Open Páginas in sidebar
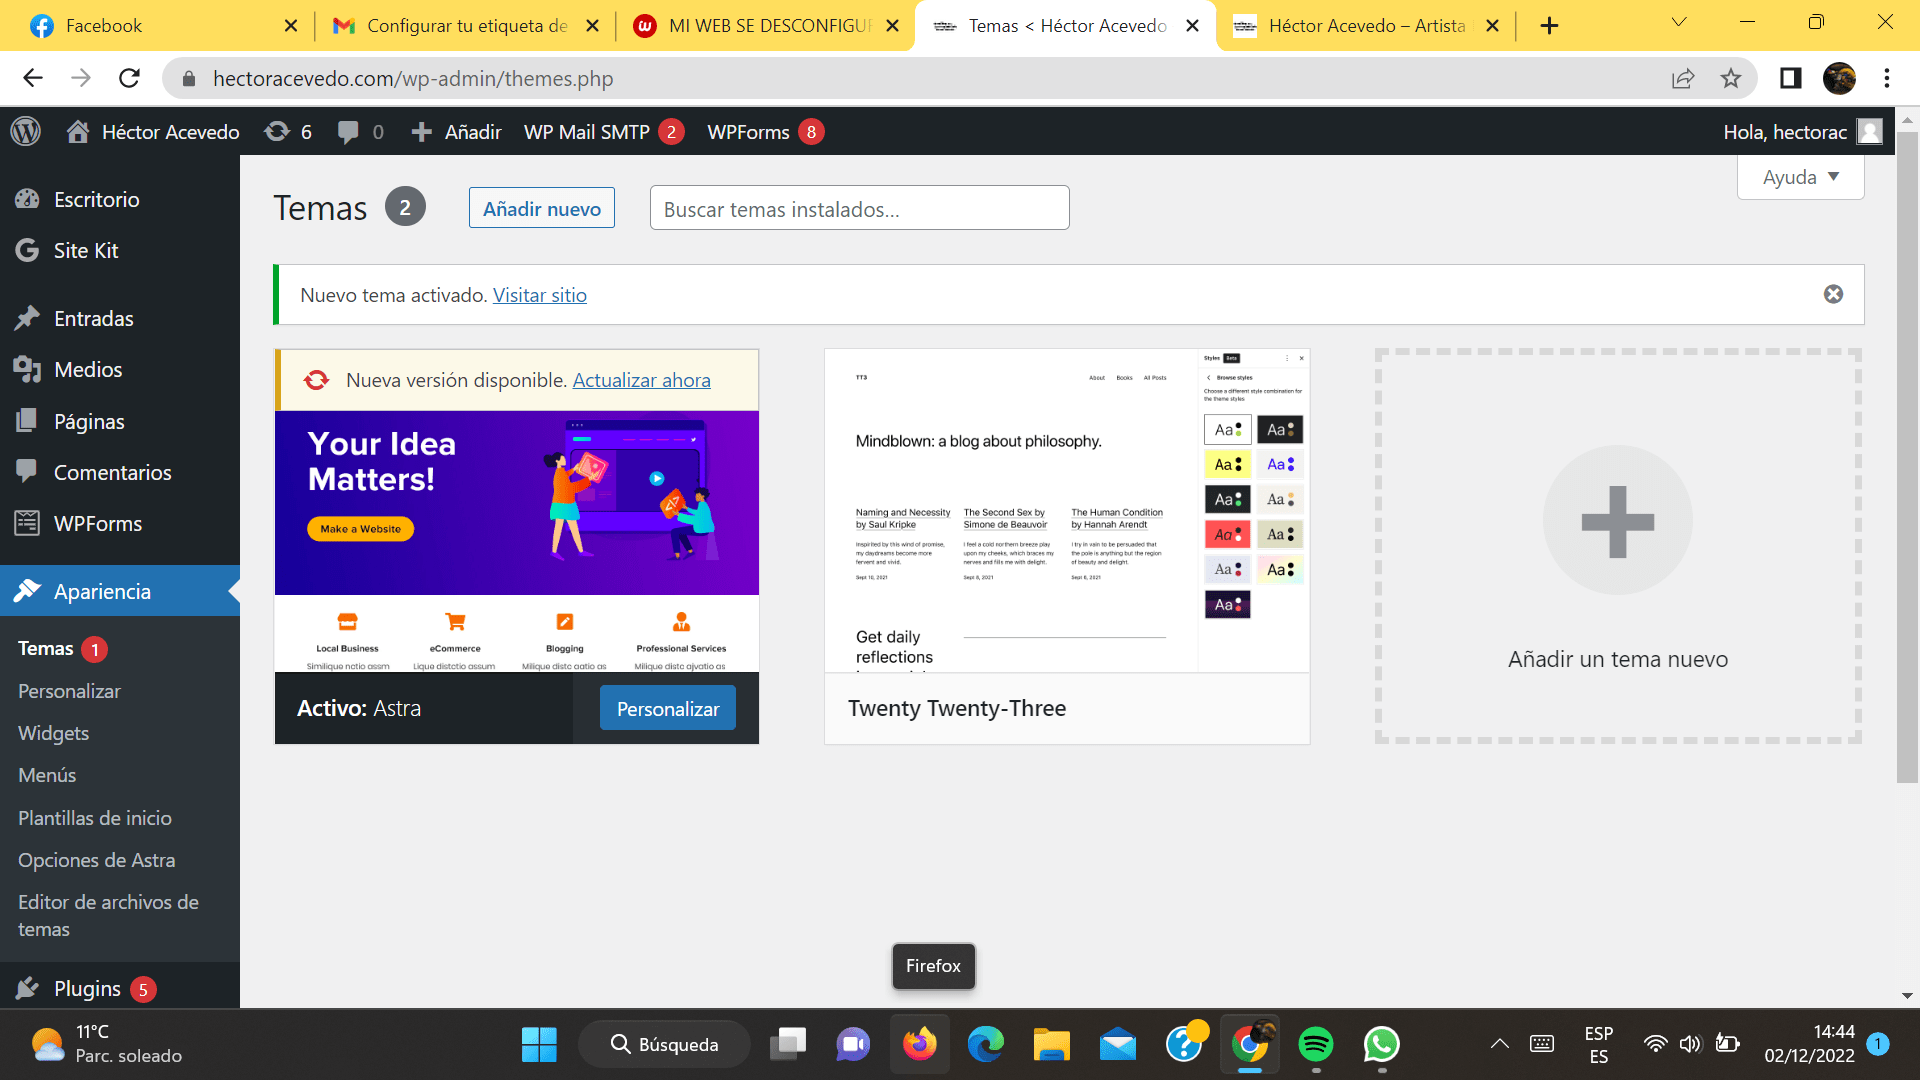This screenshot has width=1920, height=1080. [x=89, y=421]
